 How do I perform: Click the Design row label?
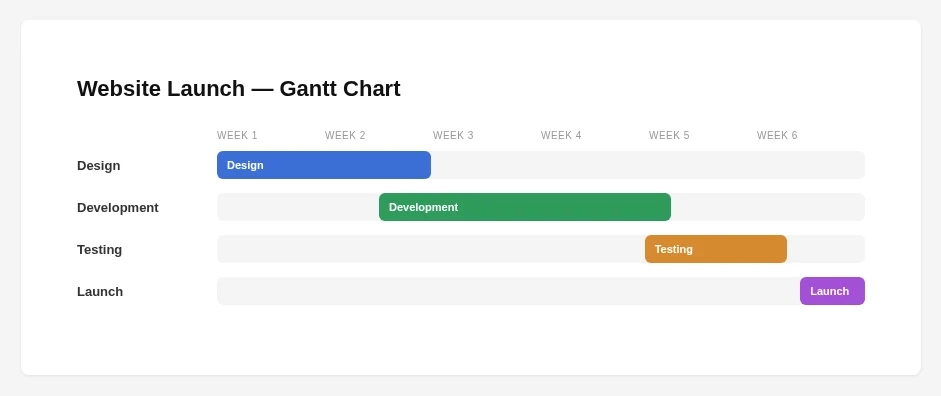tap(98, 166)
